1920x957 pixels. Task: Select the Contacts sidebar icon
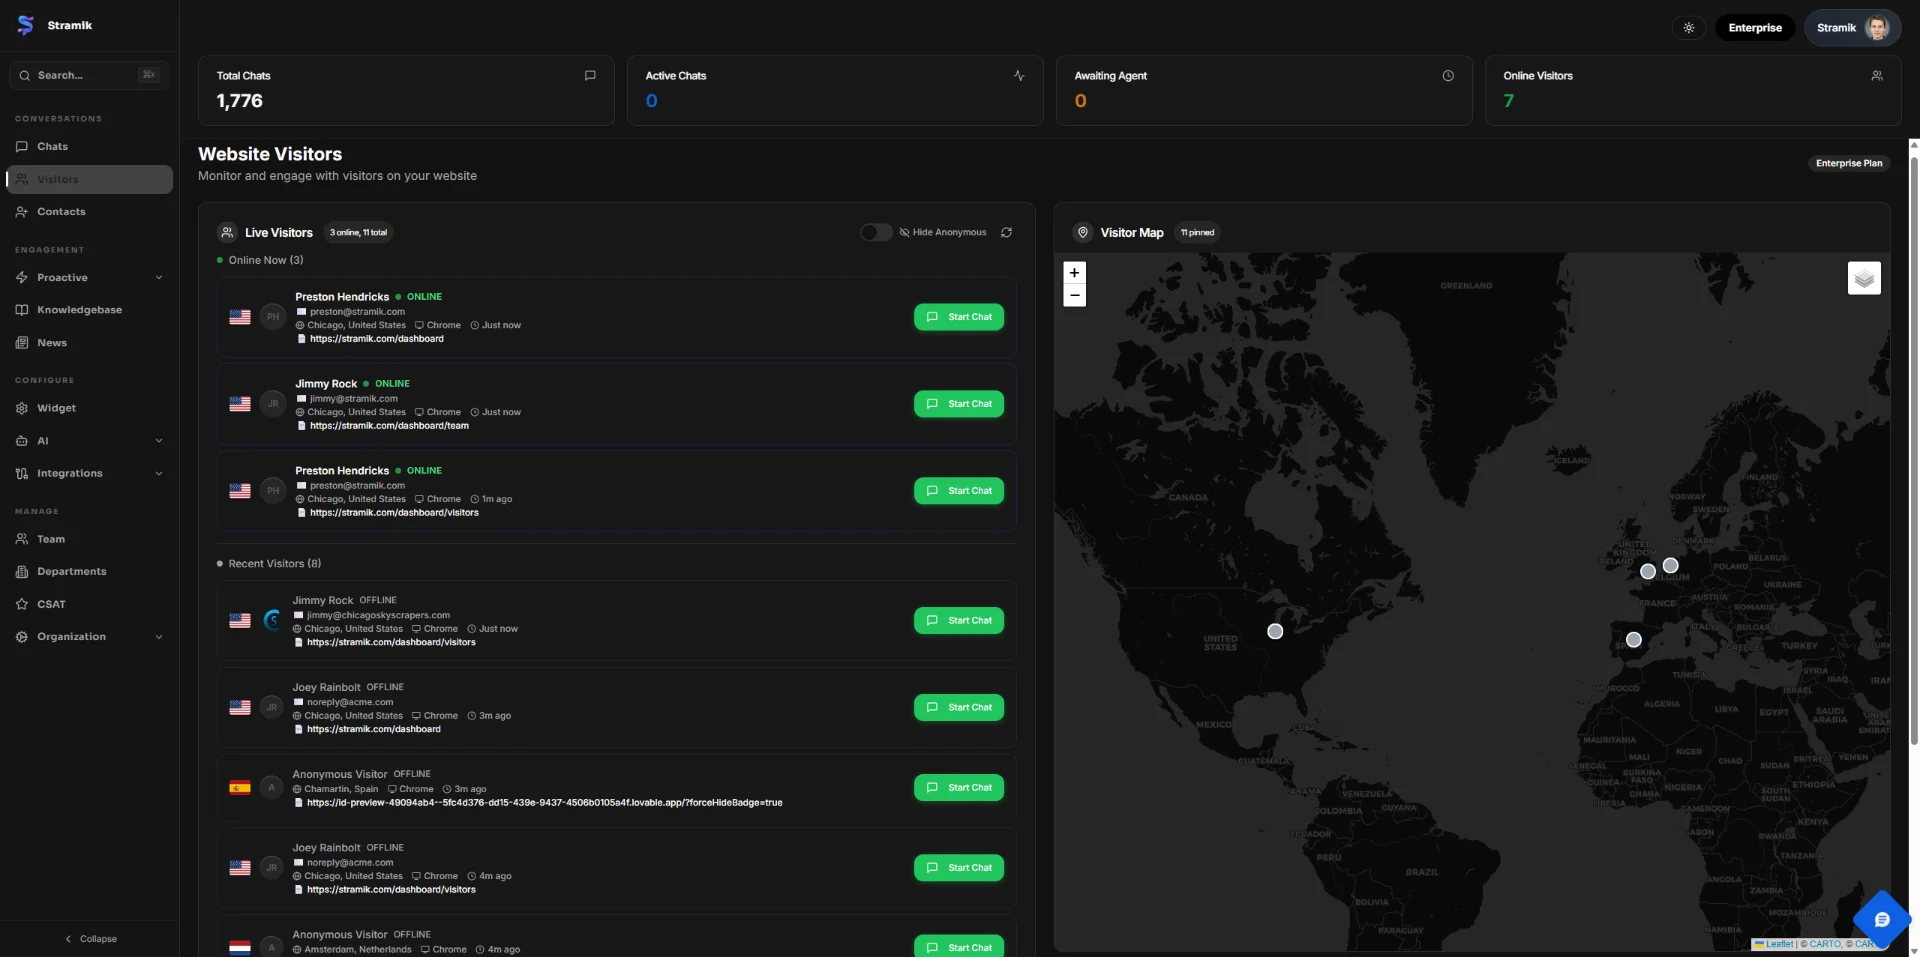[x=22, y=211]
